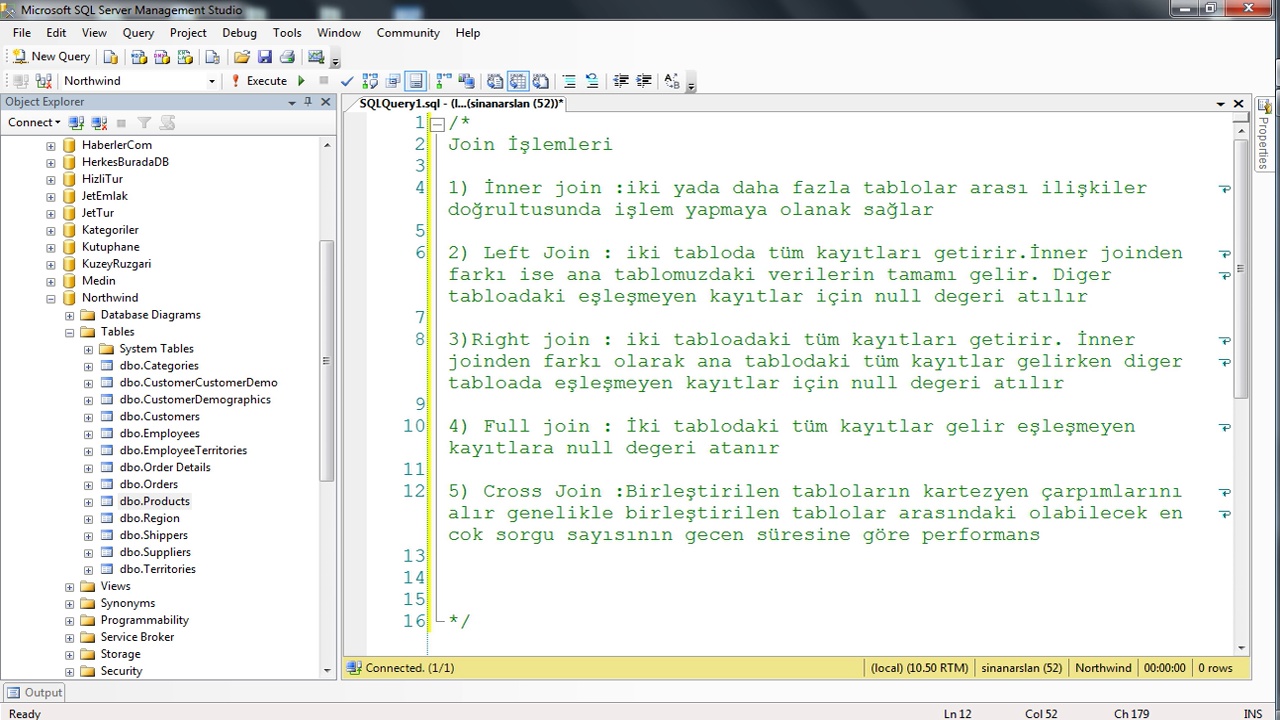
Task: Click the Open File folder icon
Action: coord(241,57)
